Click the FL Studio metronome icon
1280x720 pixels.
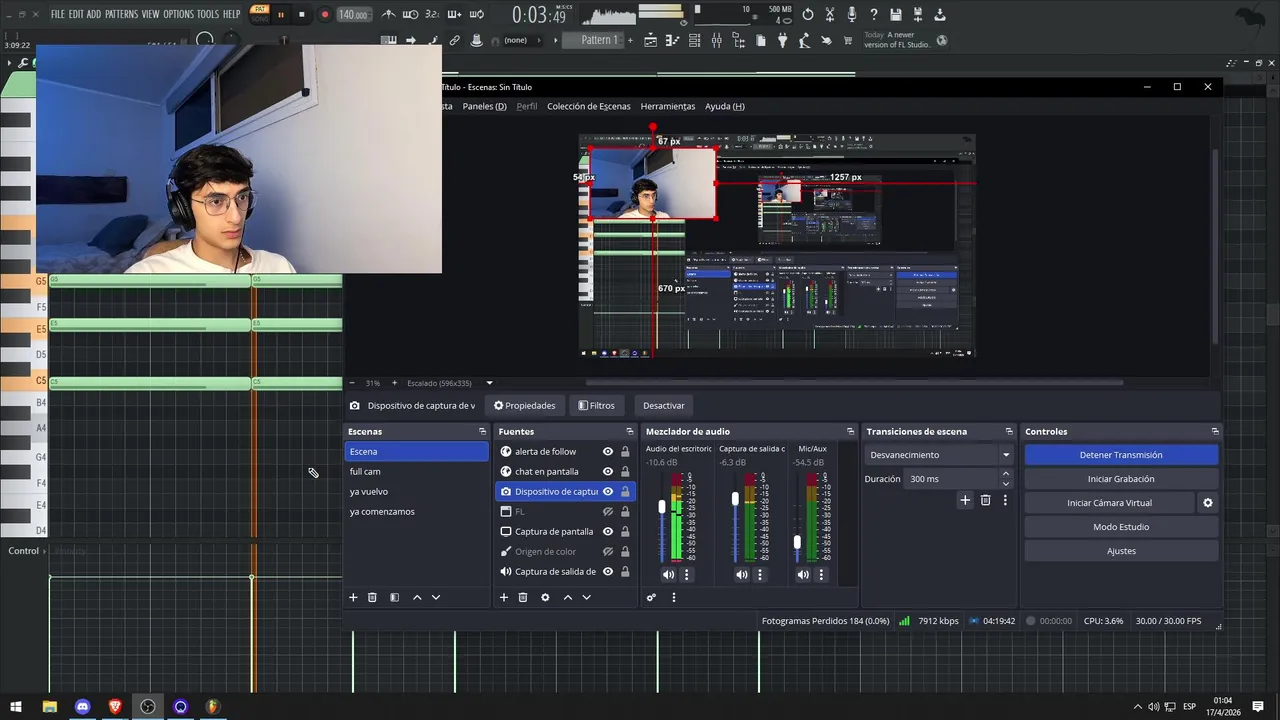coord(389,14)
